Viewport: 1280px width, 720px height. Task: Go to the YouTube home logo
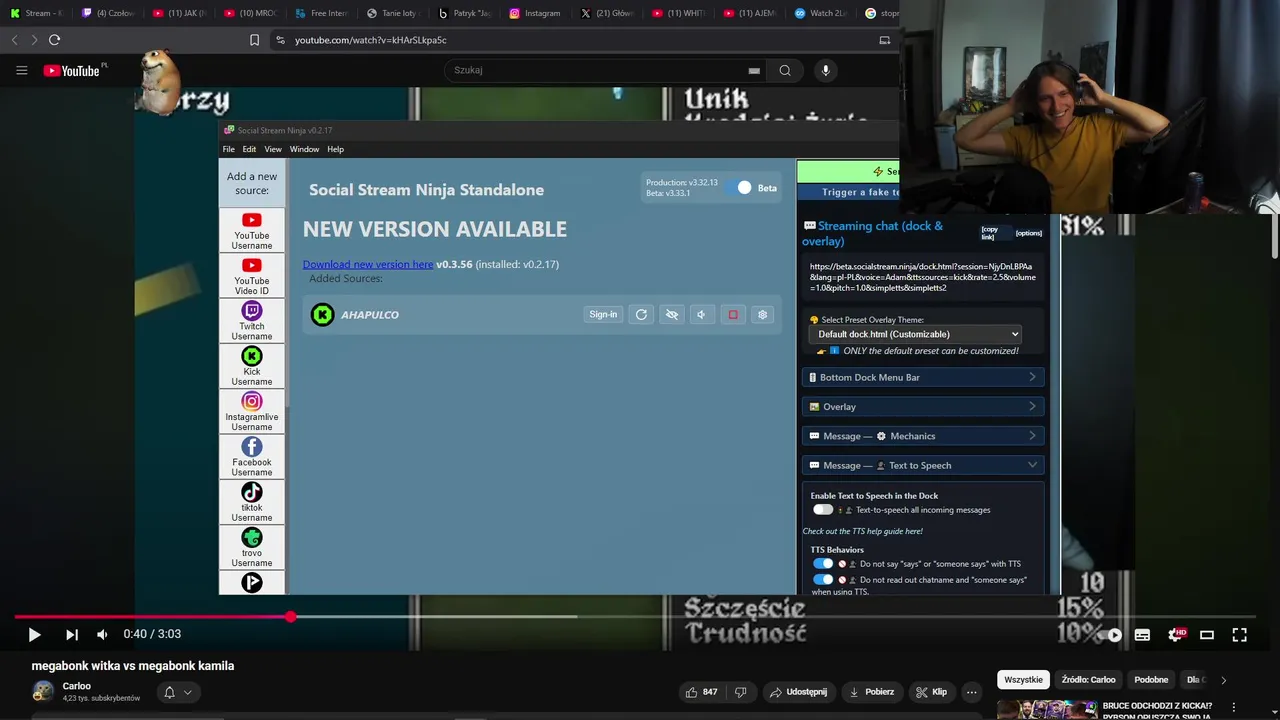pos(72,70)
